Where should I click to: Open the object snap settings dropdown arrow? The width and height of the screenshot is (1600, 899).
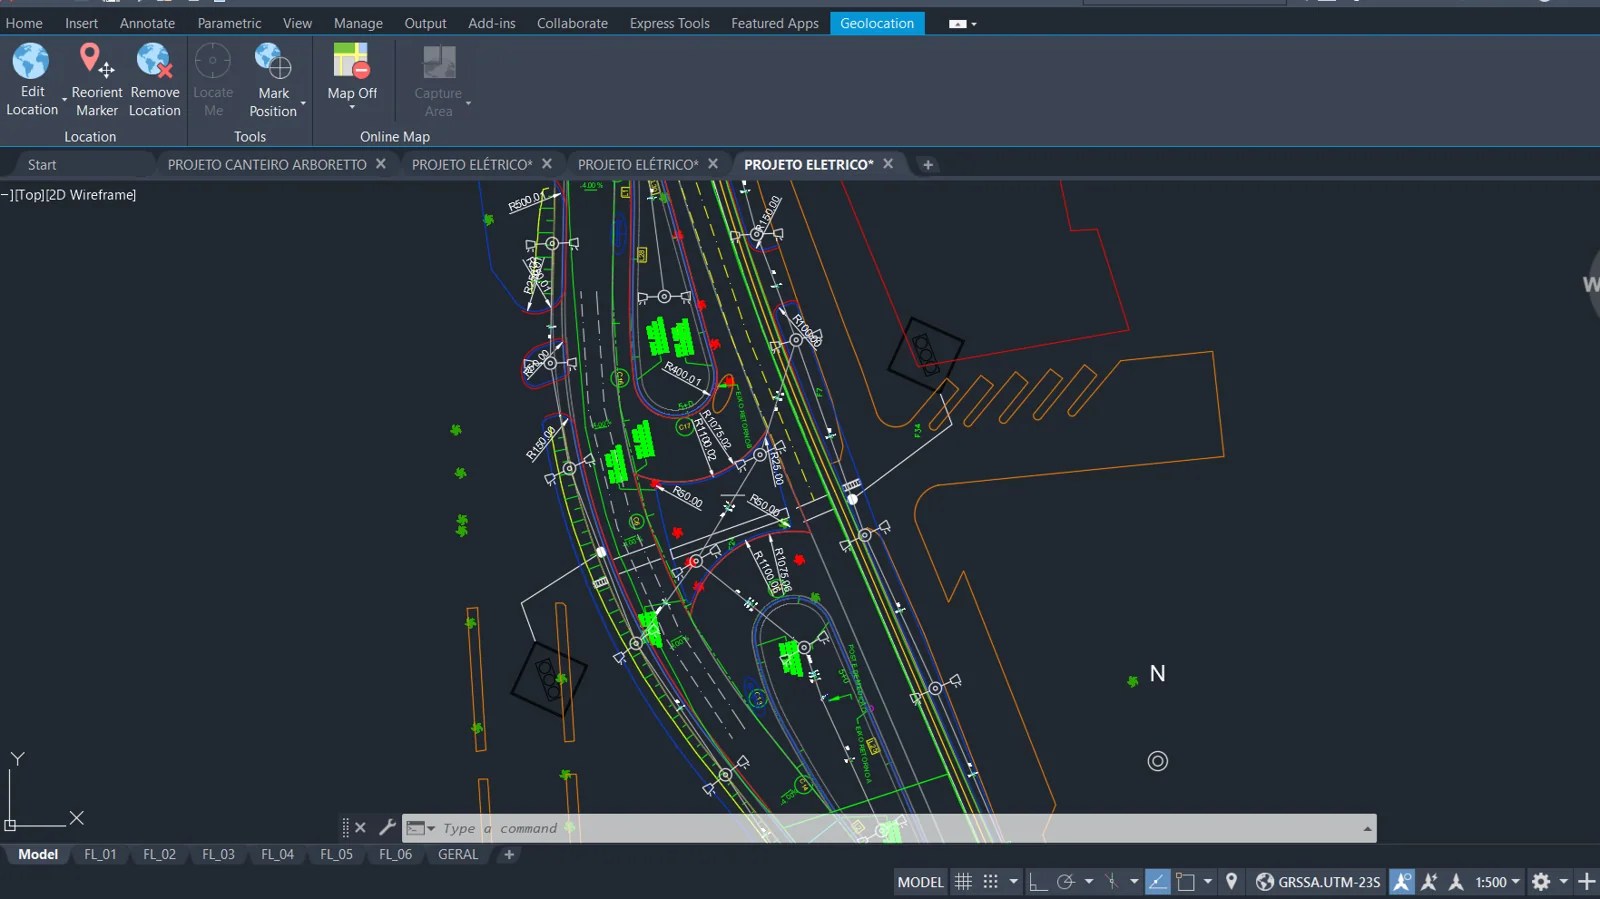pyautogui.click(x=1208, y=881)
